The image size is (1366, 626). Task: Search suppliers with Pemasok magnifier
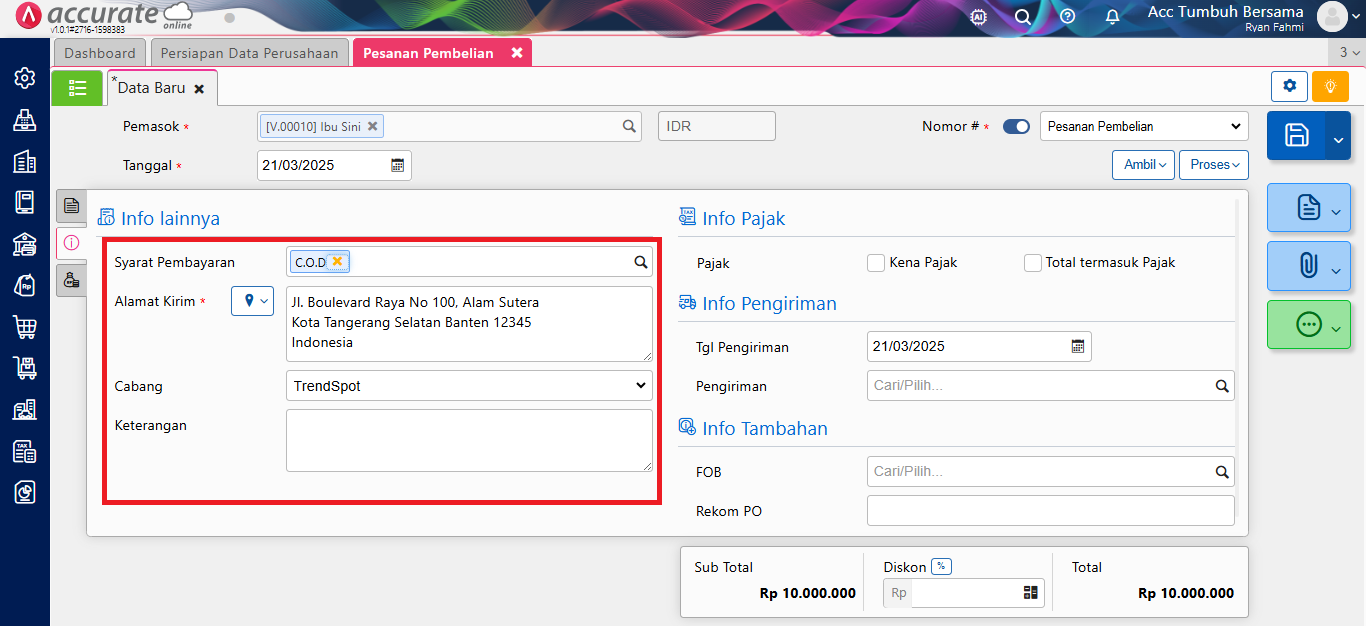[629, 126]
